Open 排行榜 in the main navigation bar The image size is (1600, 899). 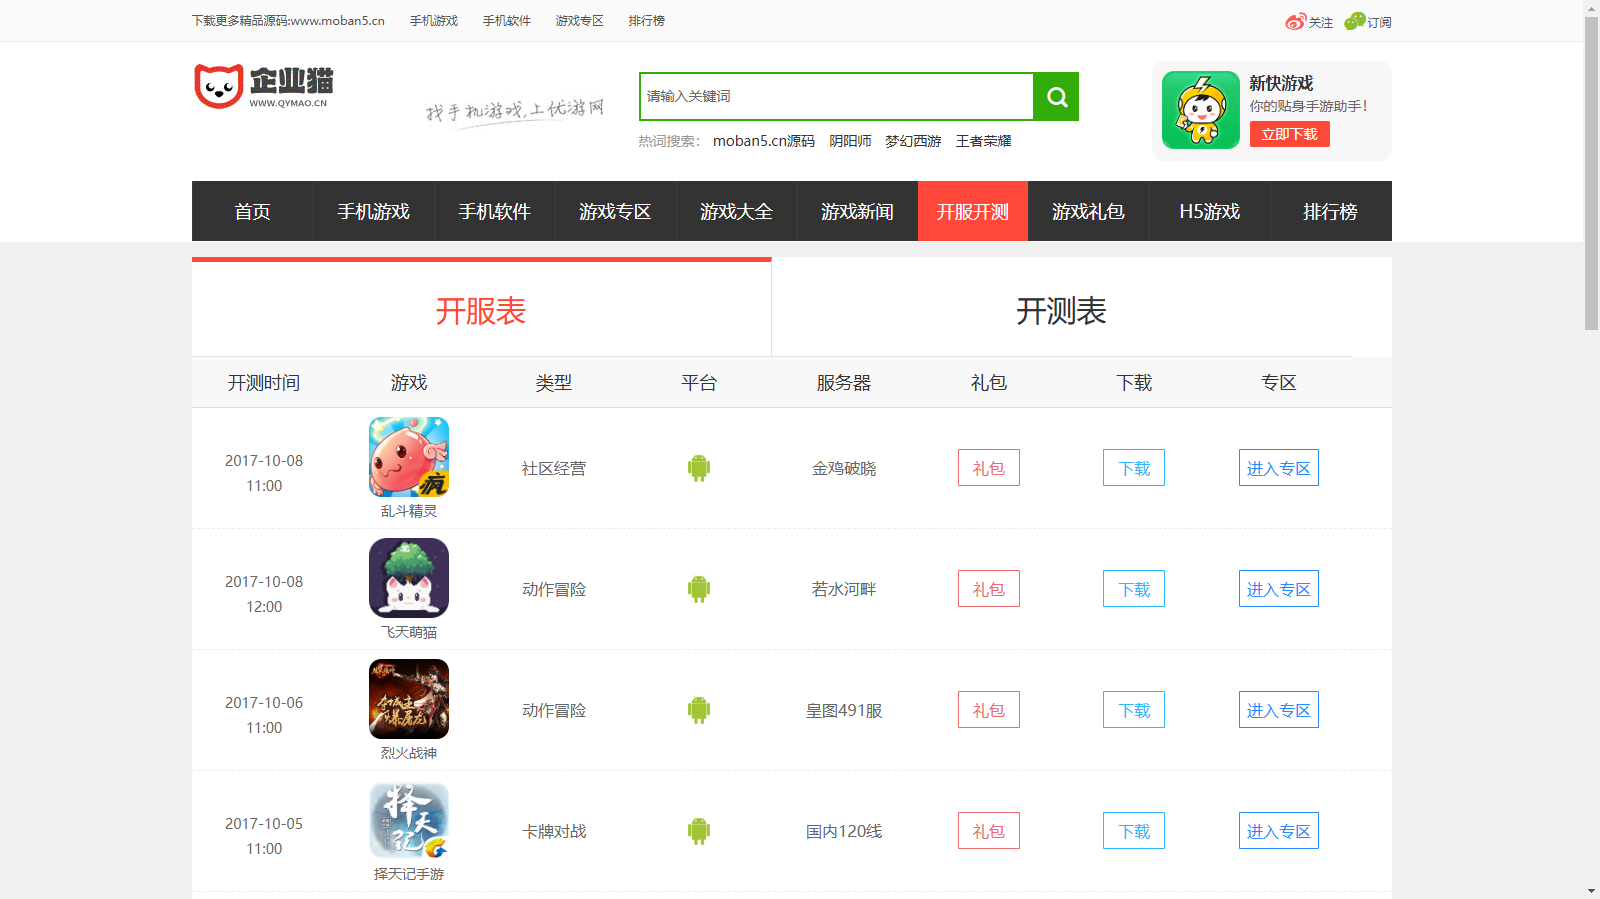(1331, 211)
